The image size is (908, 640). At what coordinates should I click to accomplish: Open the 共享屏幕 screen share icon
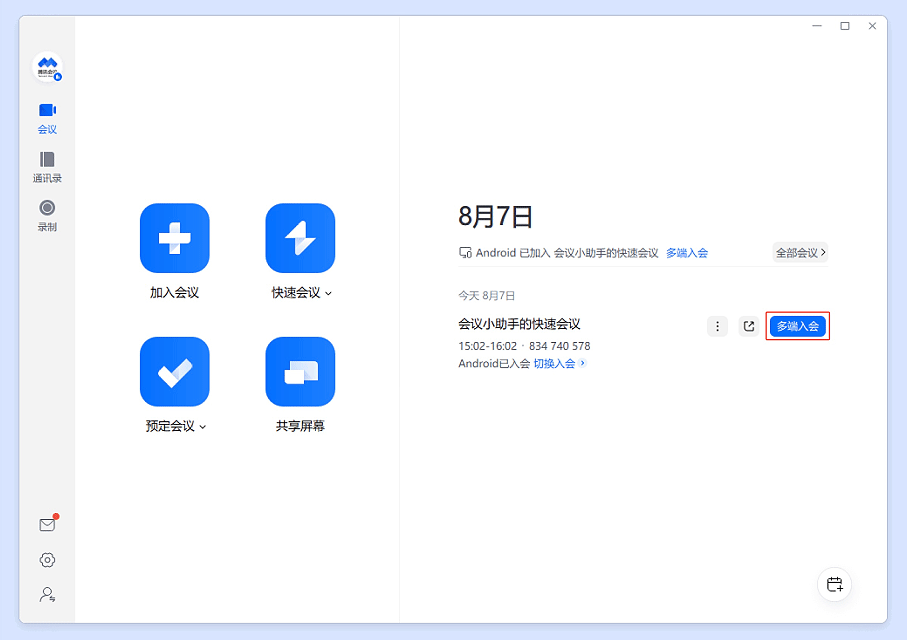pos(300,371)
